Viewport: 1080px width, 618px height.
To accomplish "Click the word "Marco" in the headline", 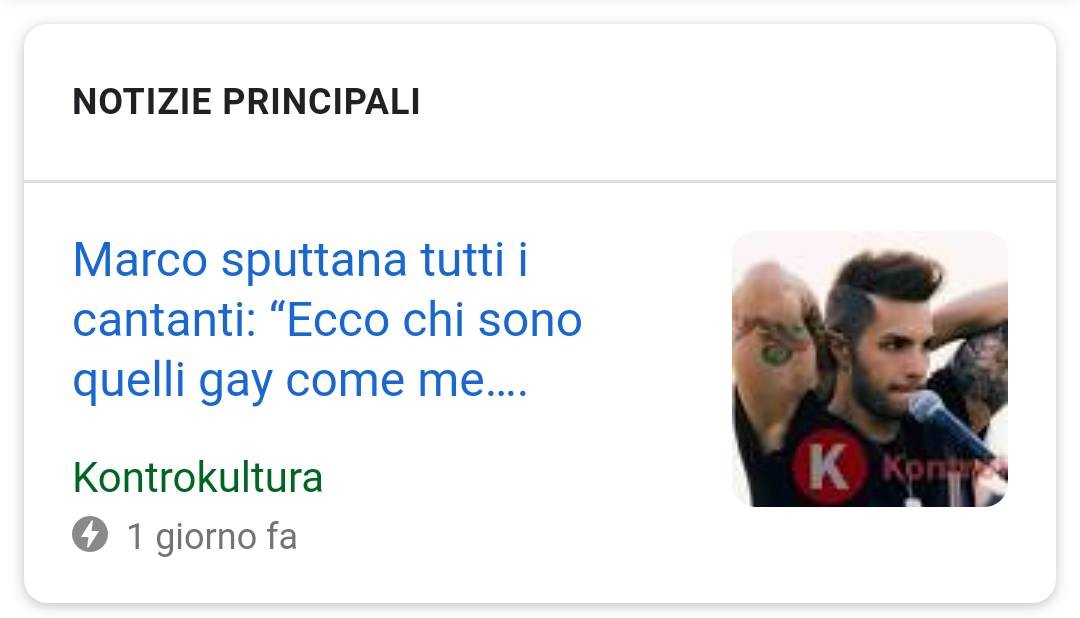I will coord(141,260).
